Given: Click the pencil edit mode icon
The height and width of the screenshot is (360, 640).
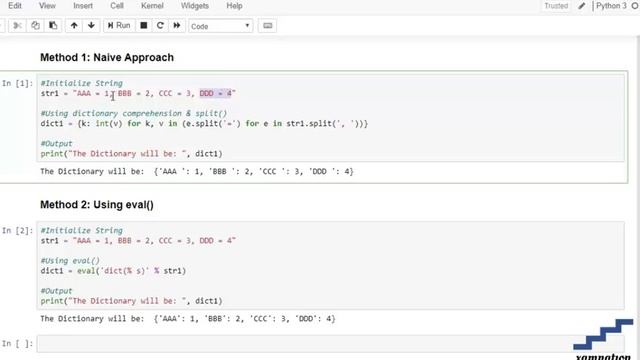Looking at the screenshot, I should (582, 6).
